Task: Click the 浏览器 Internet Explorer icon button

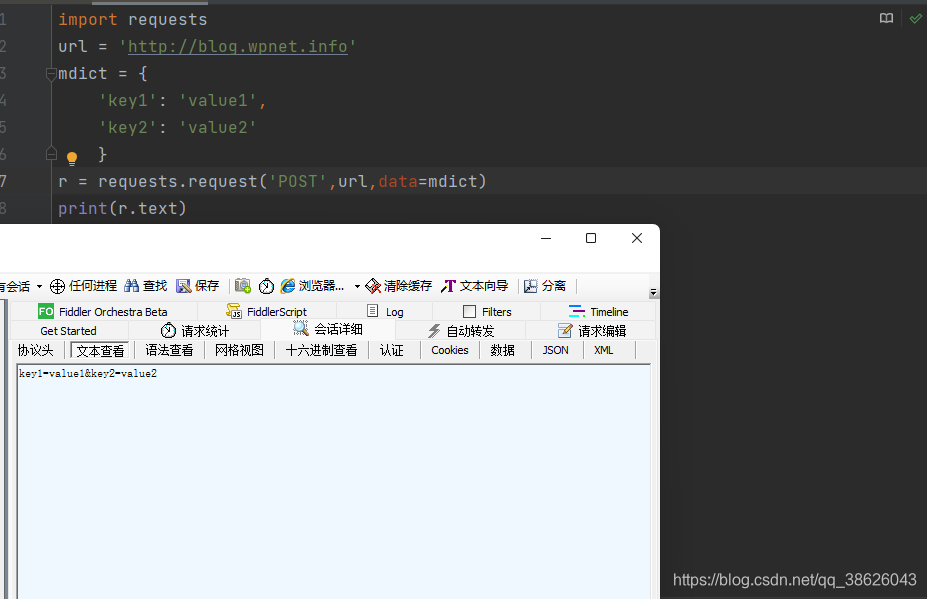Action: (x=312, y=286)
